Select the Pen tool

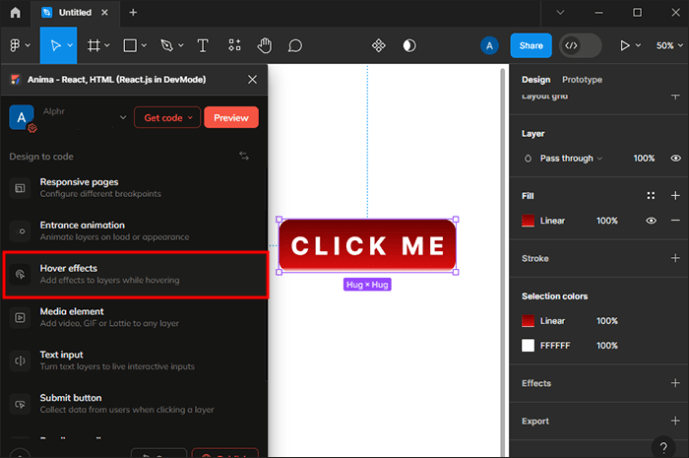coord(167,45)
